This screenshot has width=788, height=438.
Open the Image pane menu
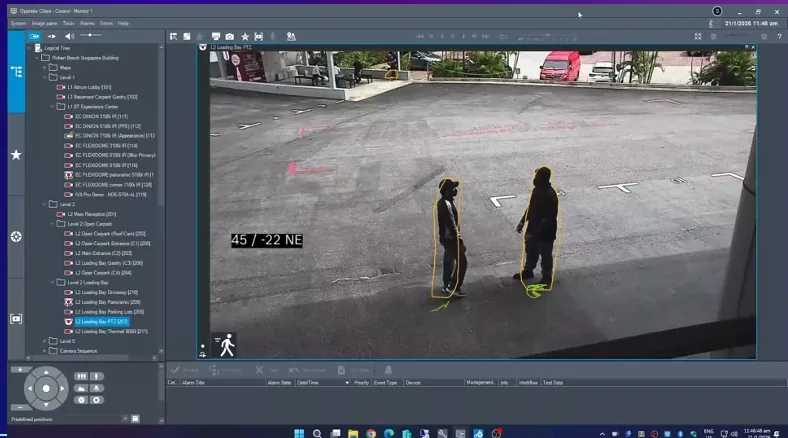[44, 23]
